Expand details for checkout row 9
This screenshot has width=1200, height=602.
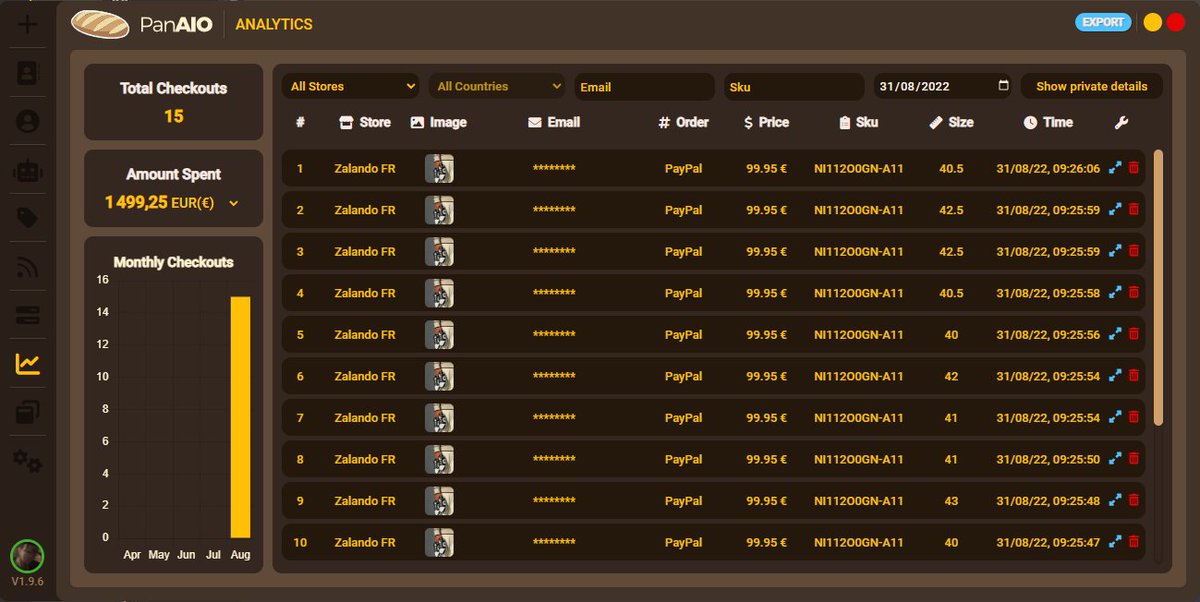pyautogui.click(x=1115, y=500)
